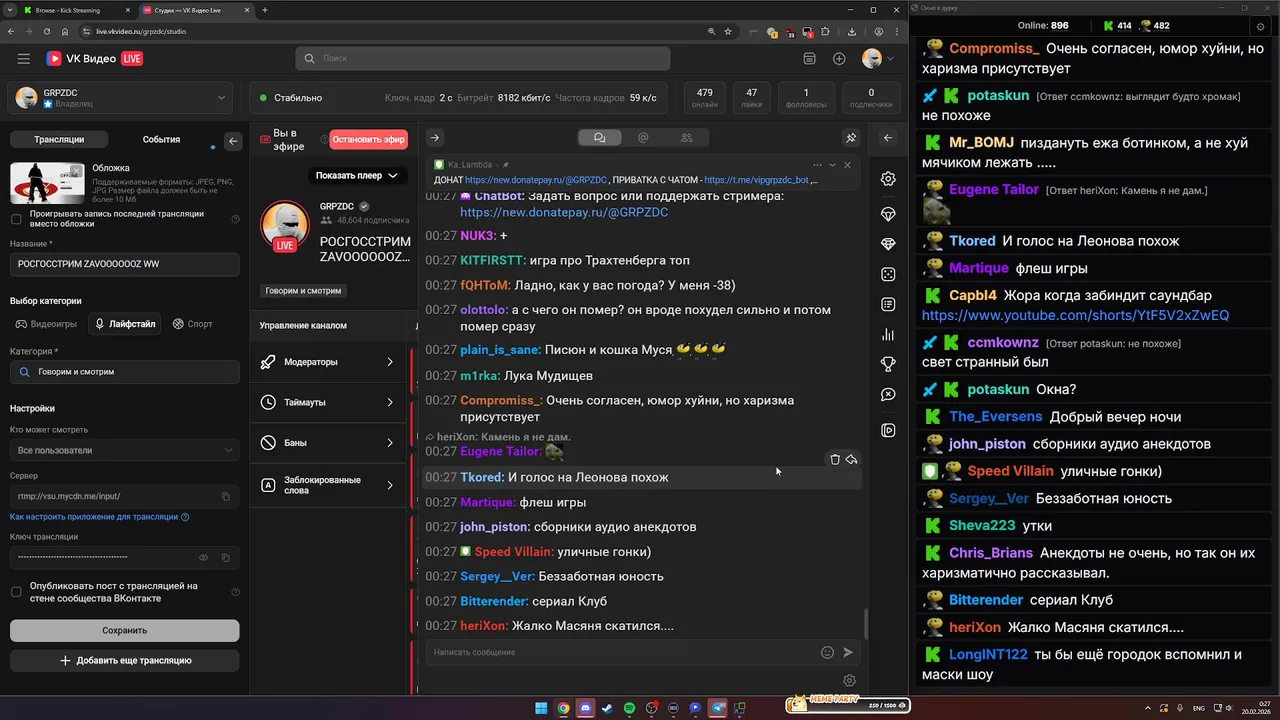Open the Все пользователи viewer dropdown

[x=125, y=450]
